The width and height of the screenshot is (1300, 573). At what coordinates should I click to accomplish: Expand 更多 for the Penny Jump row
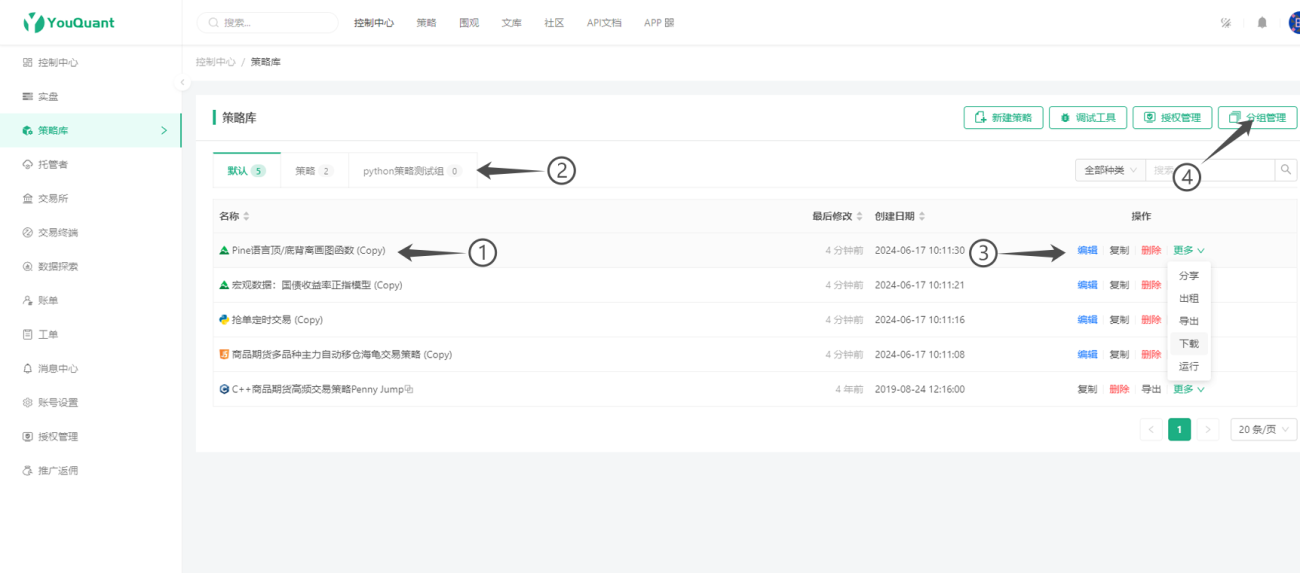[1189, 389]
